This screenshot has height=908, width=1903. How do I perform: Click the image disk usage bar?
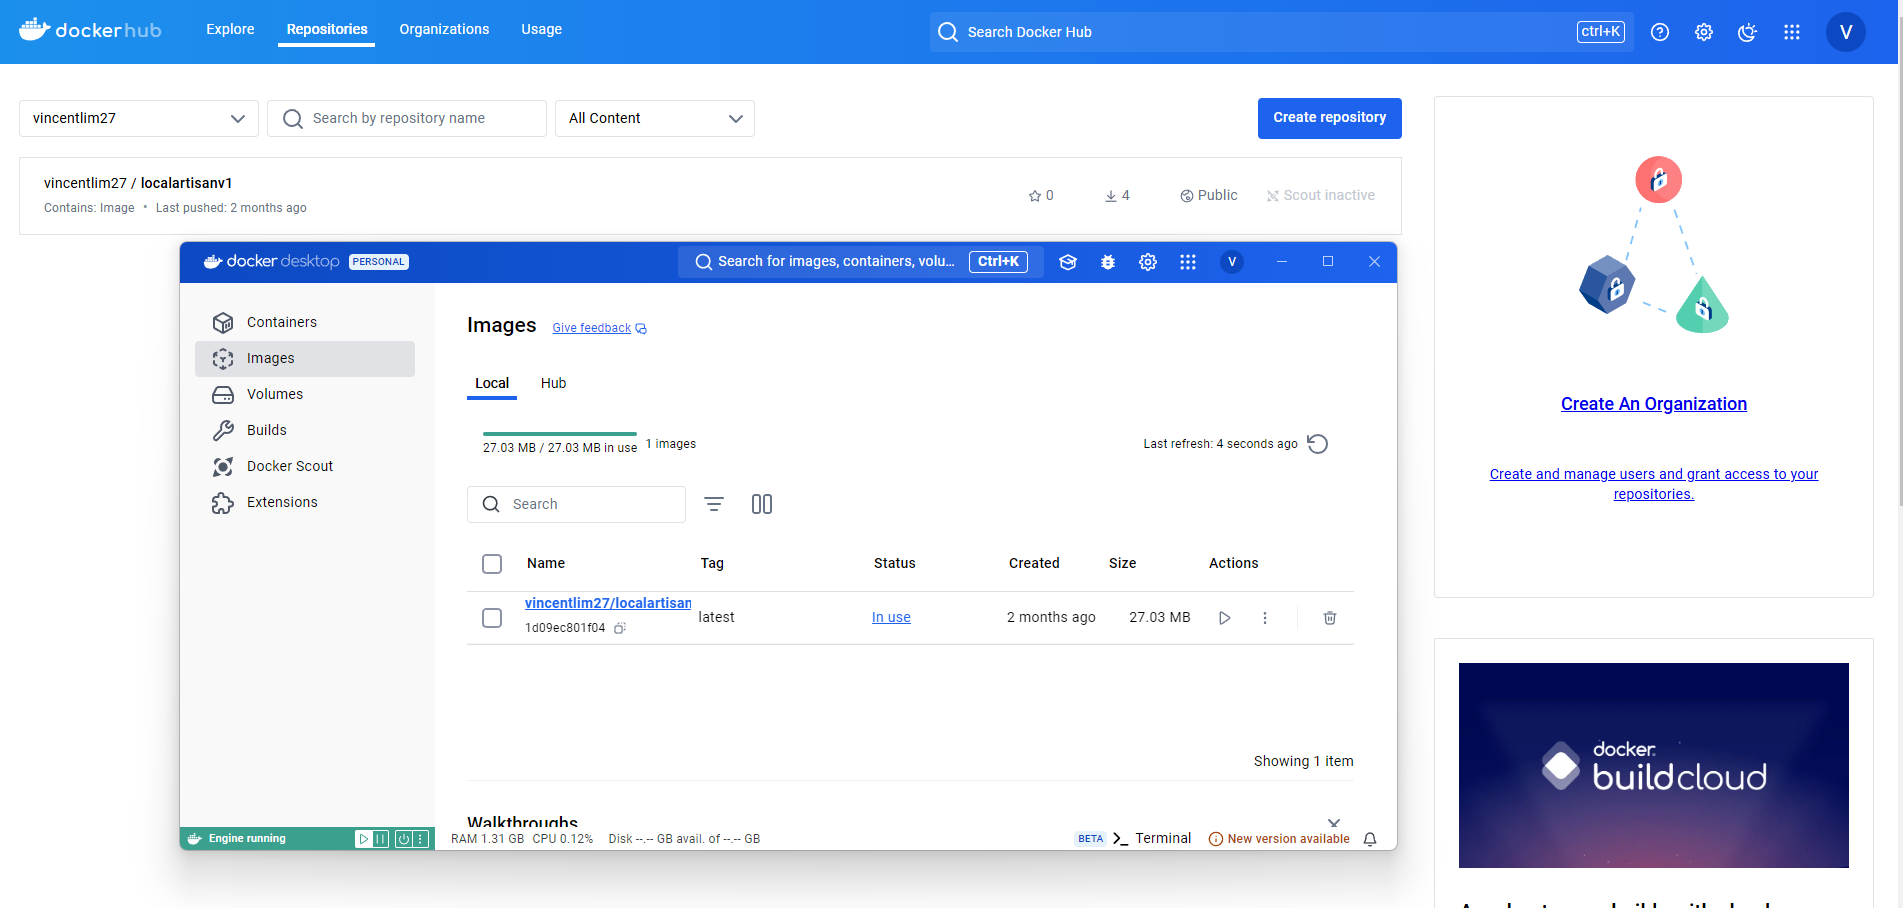(560, 434)
